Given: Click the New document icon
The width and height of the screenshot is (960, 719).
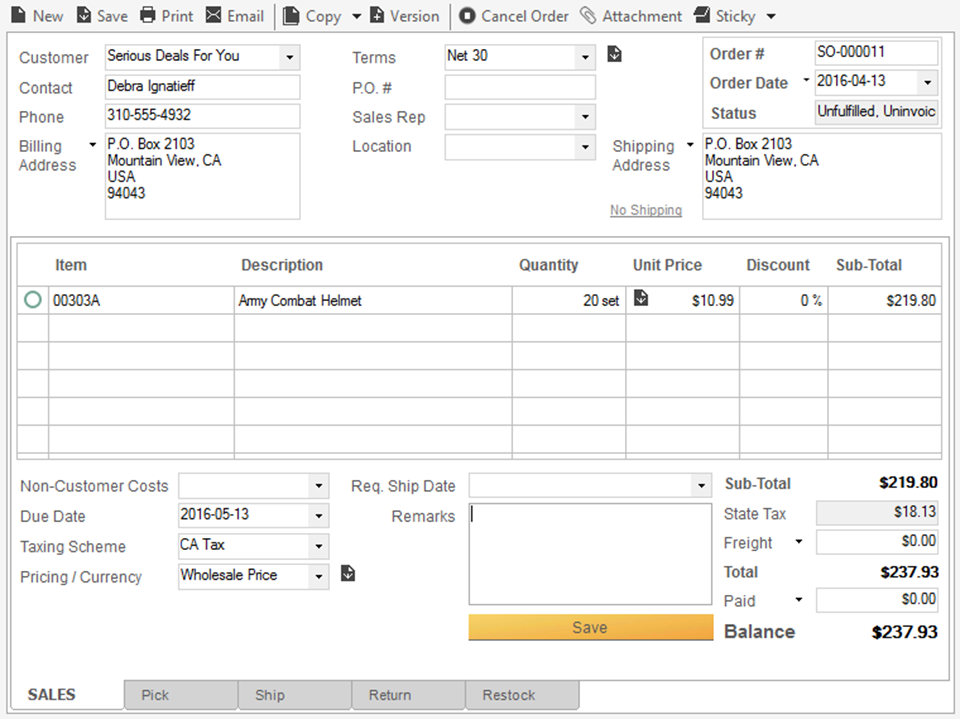Looking at the screenshot, I should [19, 15].
